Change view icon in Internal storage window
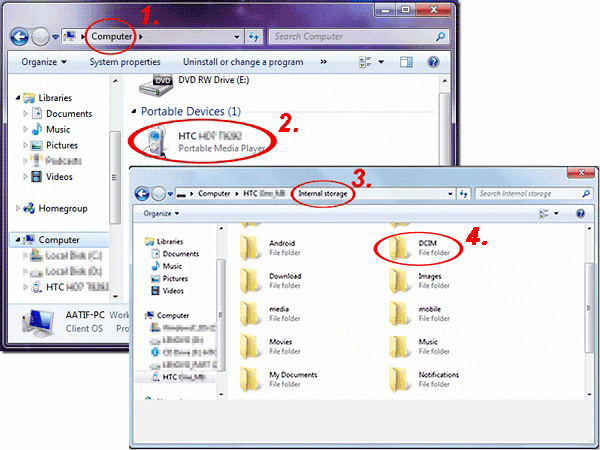This screenshot has height=450, width=600. [543, 214]
